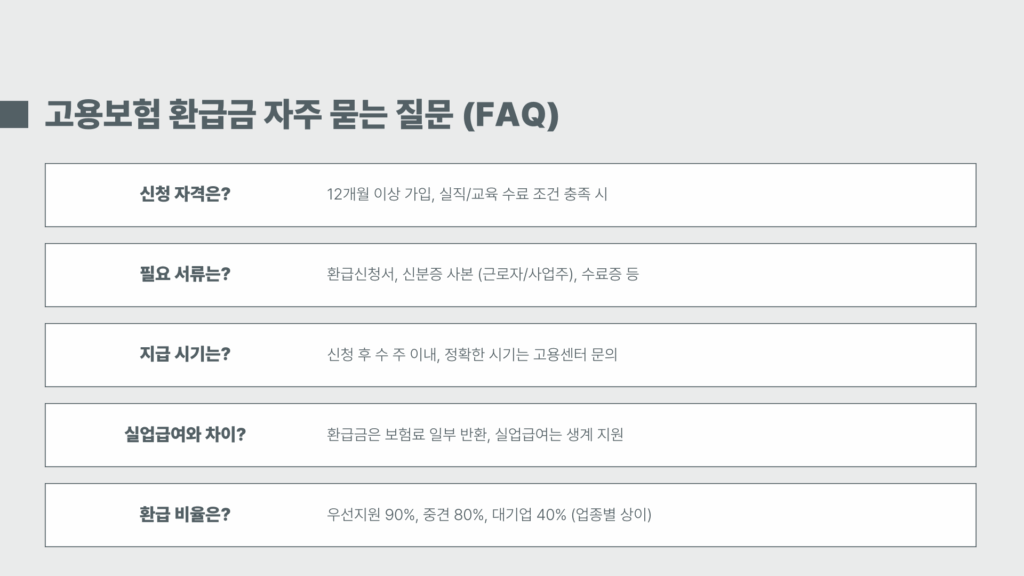Click '실업급여는 생계 지원' in the fourth answer
Screen dimensions: 1024x576
pyautogui.click(x=559, y=434)
